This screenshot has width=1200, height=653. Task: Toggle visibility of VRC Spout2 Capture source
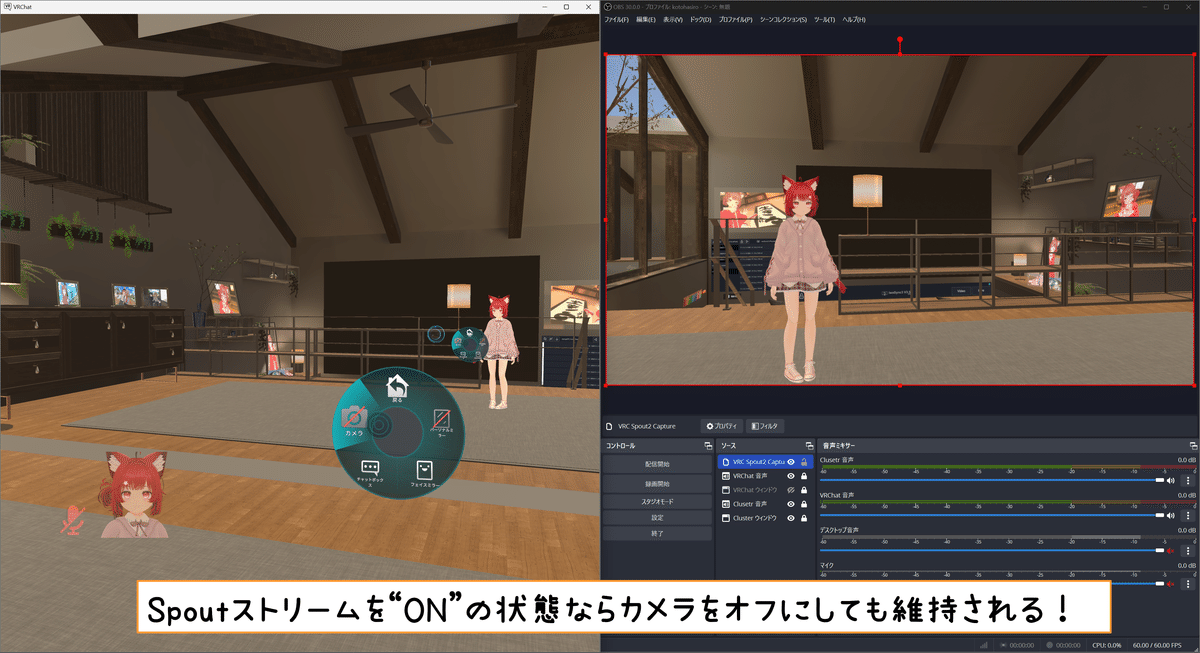click(x=790, y=462)
